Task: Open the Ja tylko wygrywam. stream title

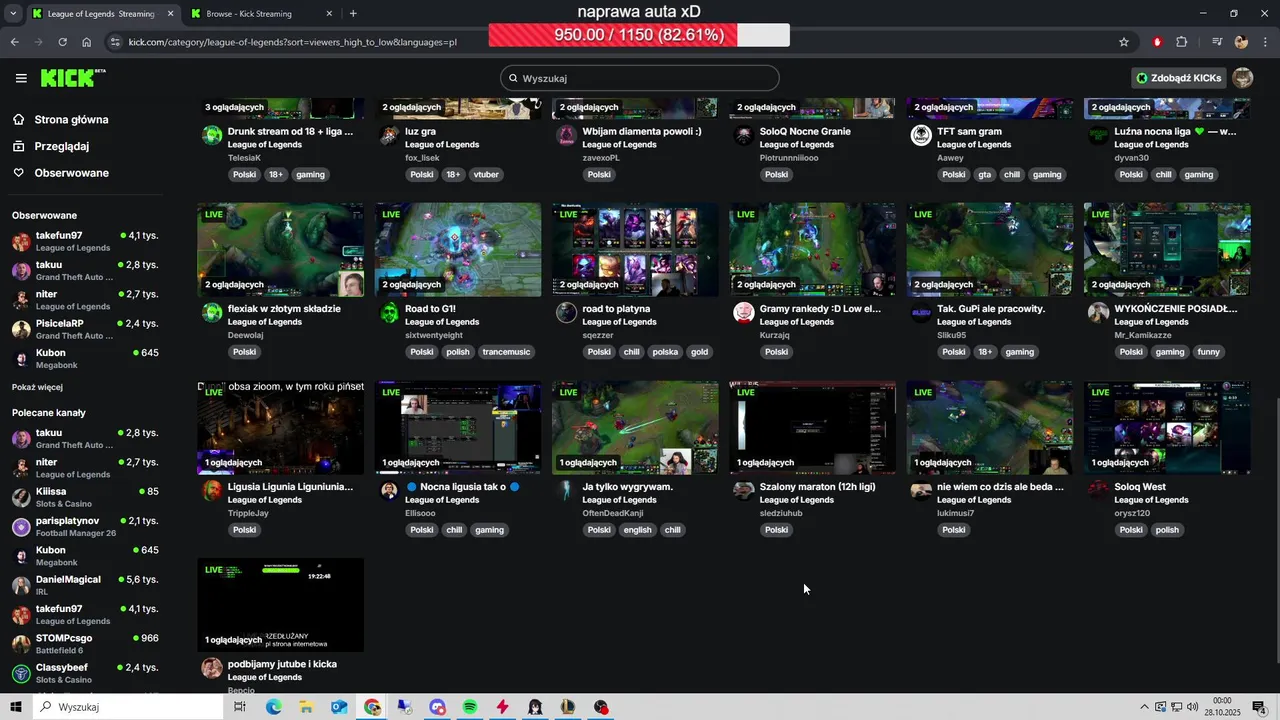Action: 628,487
